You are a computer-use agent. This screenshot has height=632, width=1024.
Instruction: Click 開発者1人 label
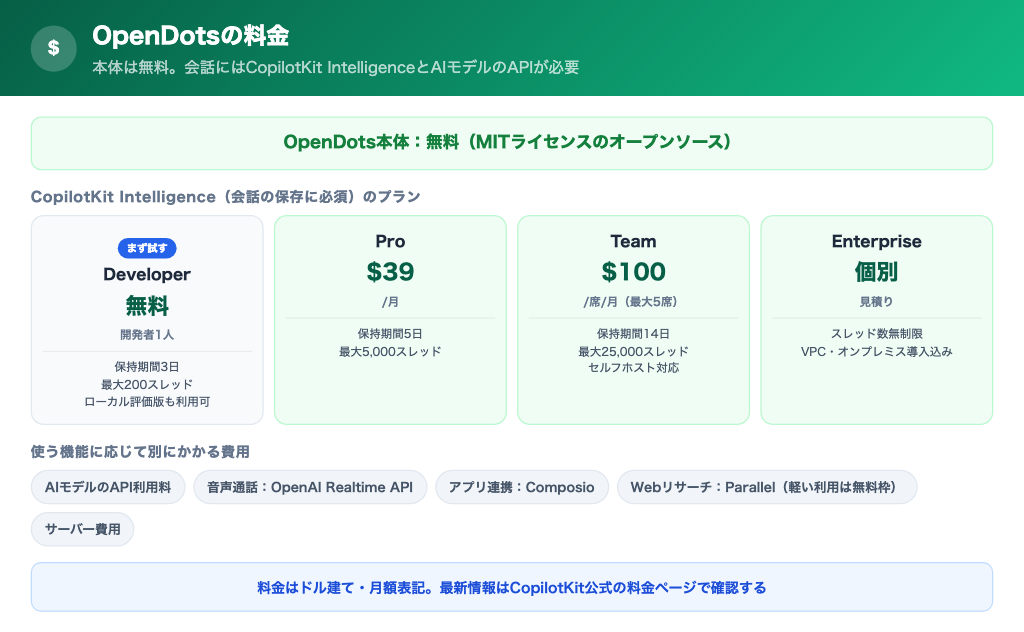click(x=147, y=334)
